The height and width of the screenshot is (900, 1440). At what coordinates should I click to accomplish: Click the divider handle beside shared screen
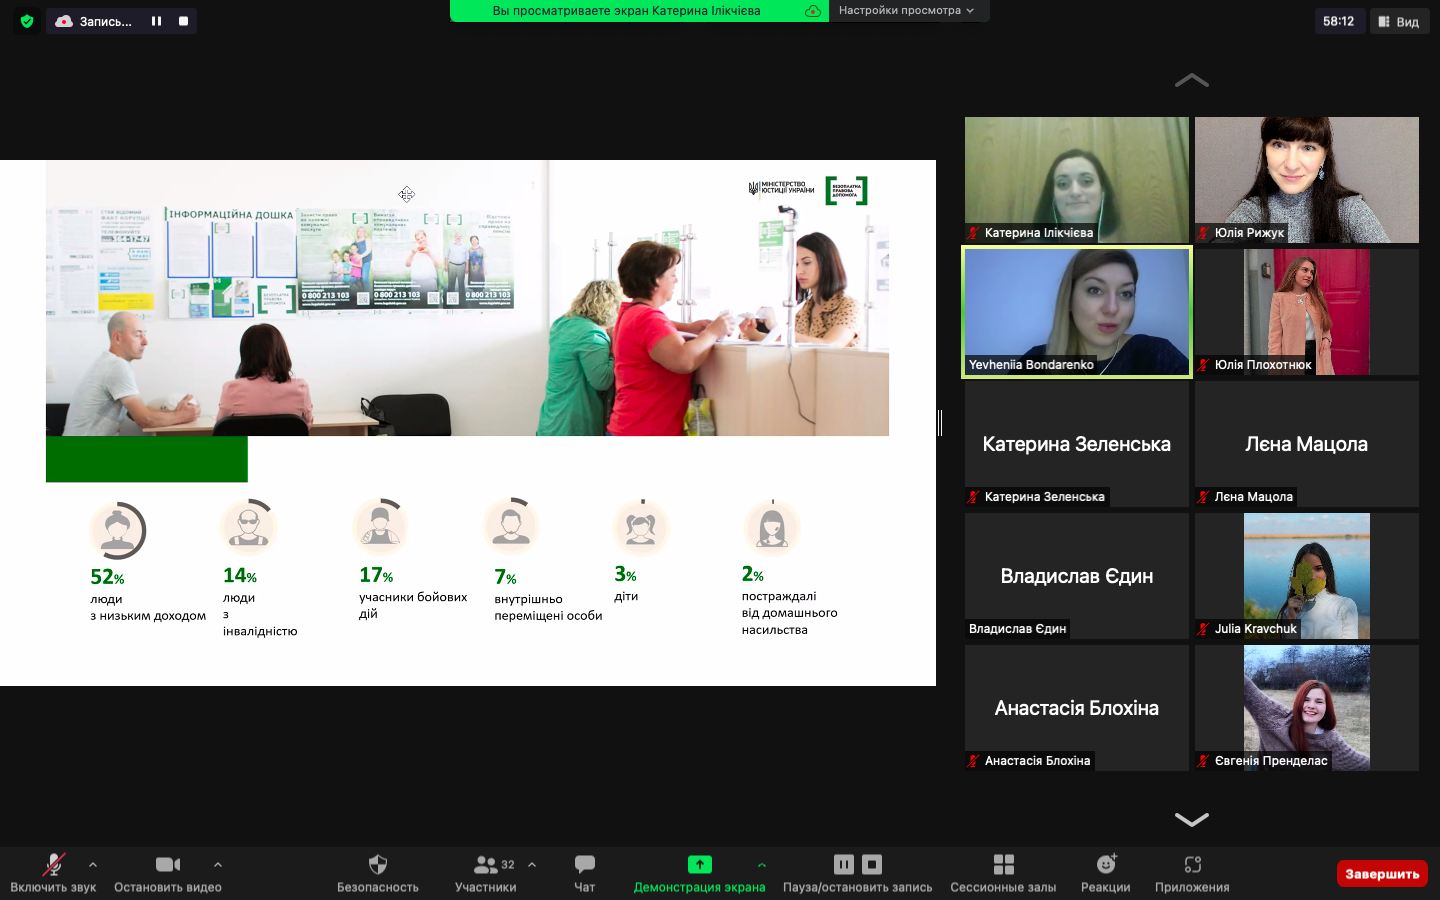[940, 423]
